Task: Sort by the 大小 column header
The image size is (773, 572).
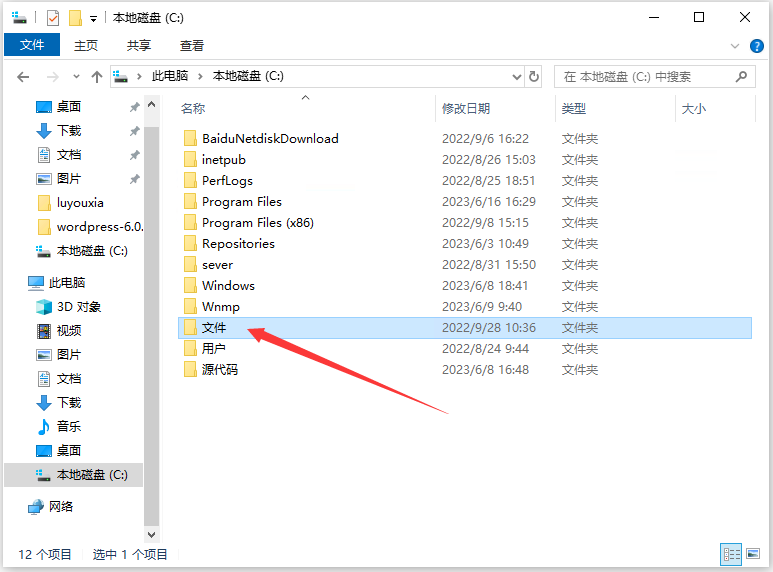Action: coord(694,108)
